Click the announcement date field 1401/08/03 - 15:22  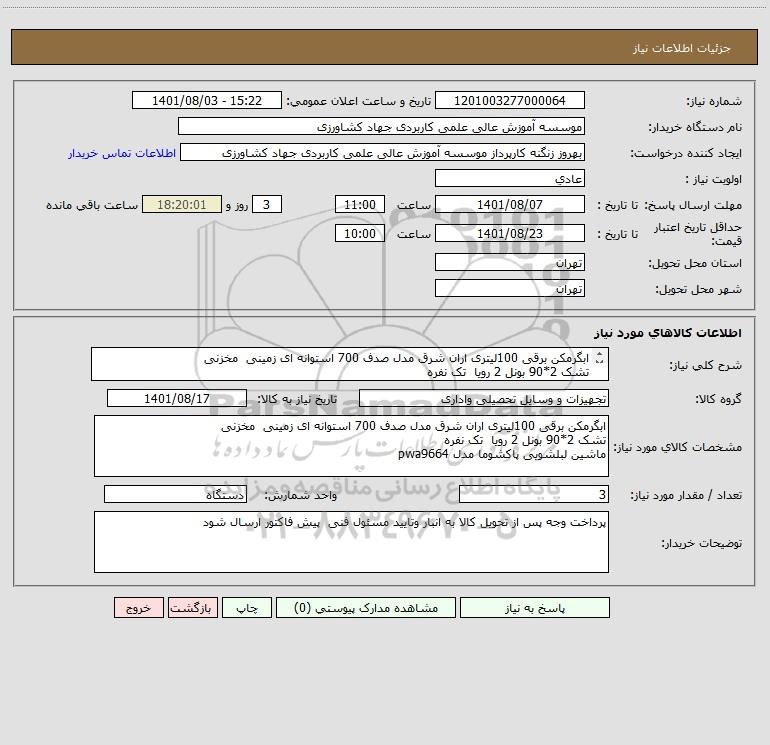tap(207, 101)
